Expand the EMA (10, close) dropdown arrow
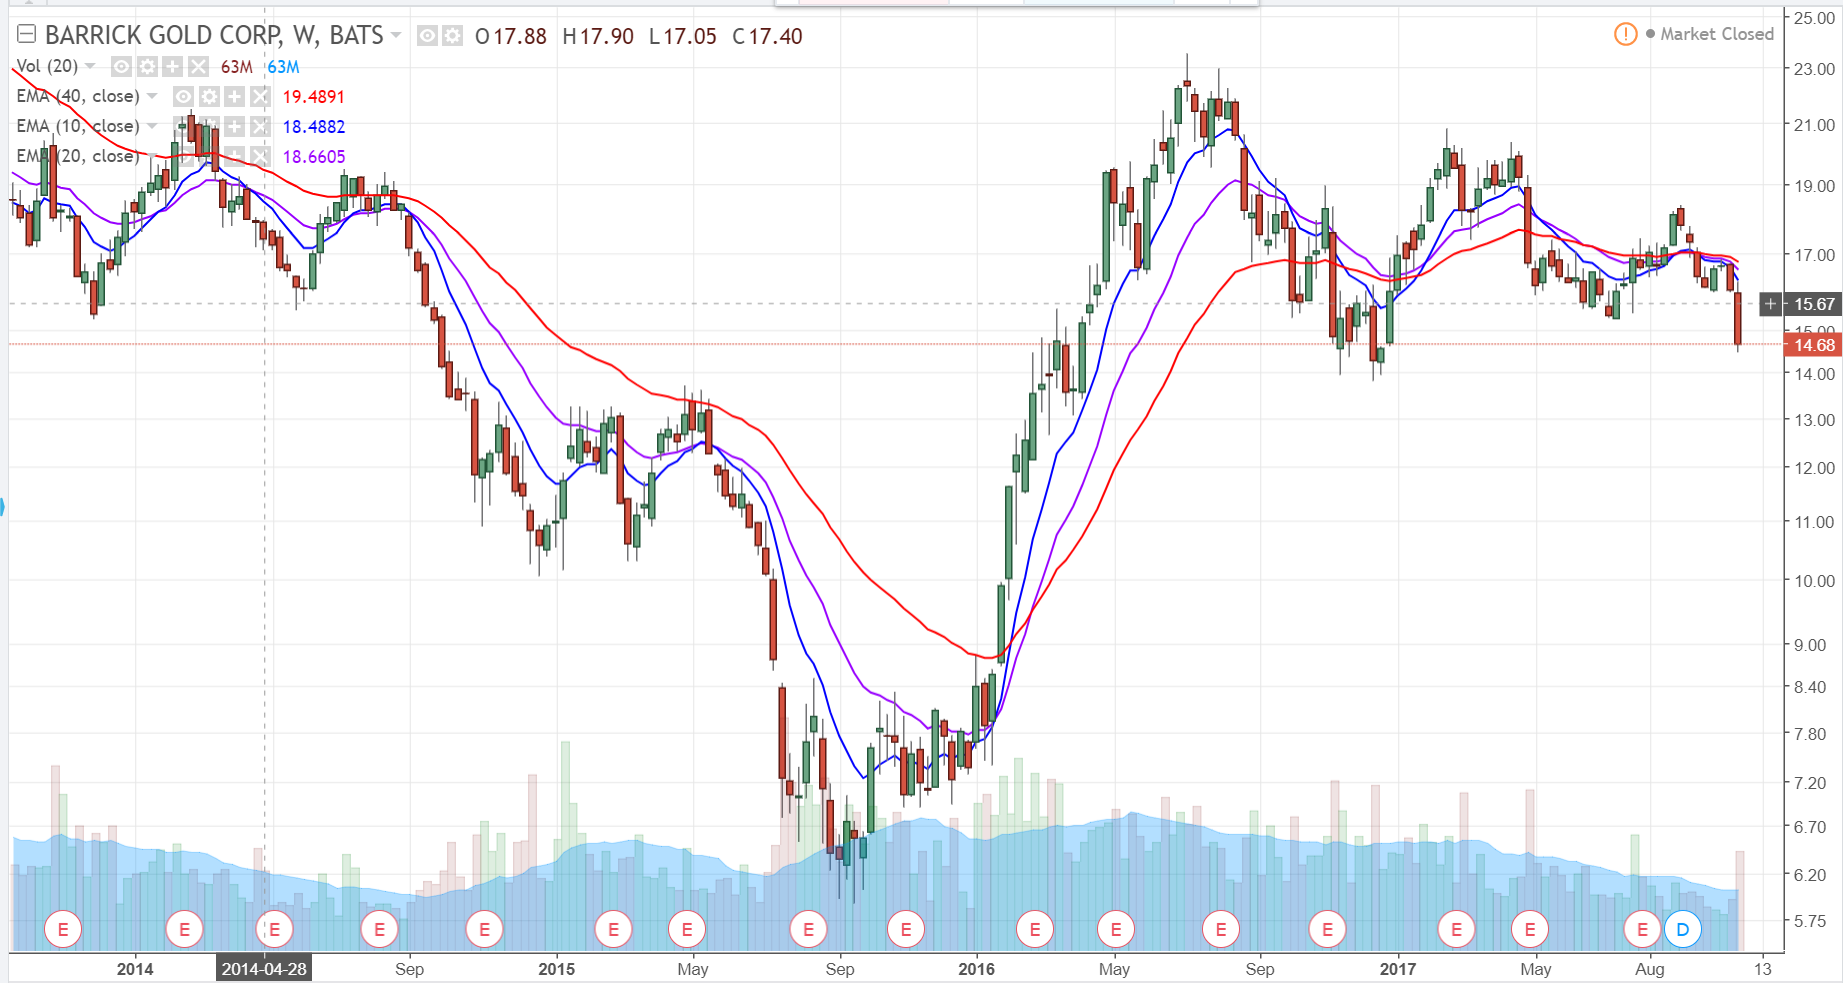 click(x=152, y=126)
